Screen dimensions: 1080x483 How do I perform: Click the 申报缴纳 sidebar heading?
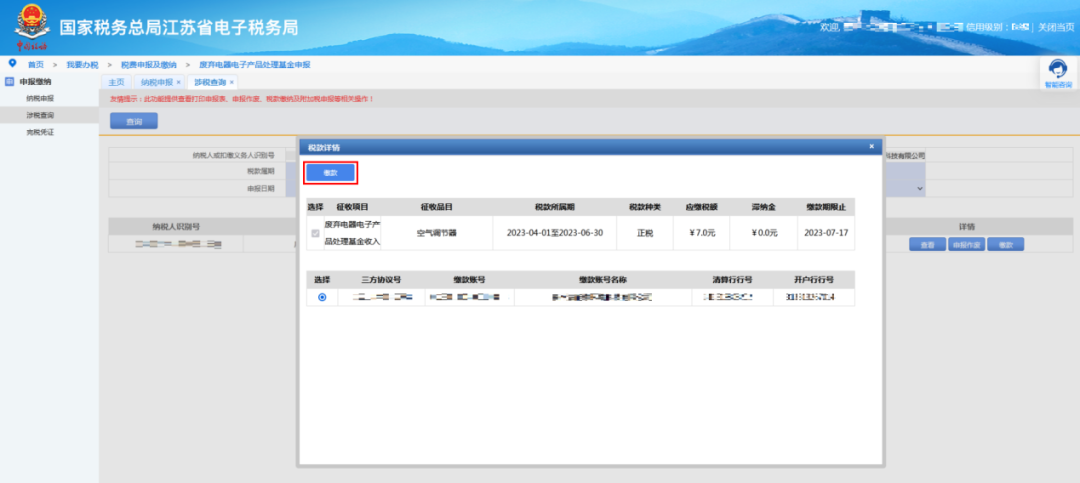tap(35, 81)
